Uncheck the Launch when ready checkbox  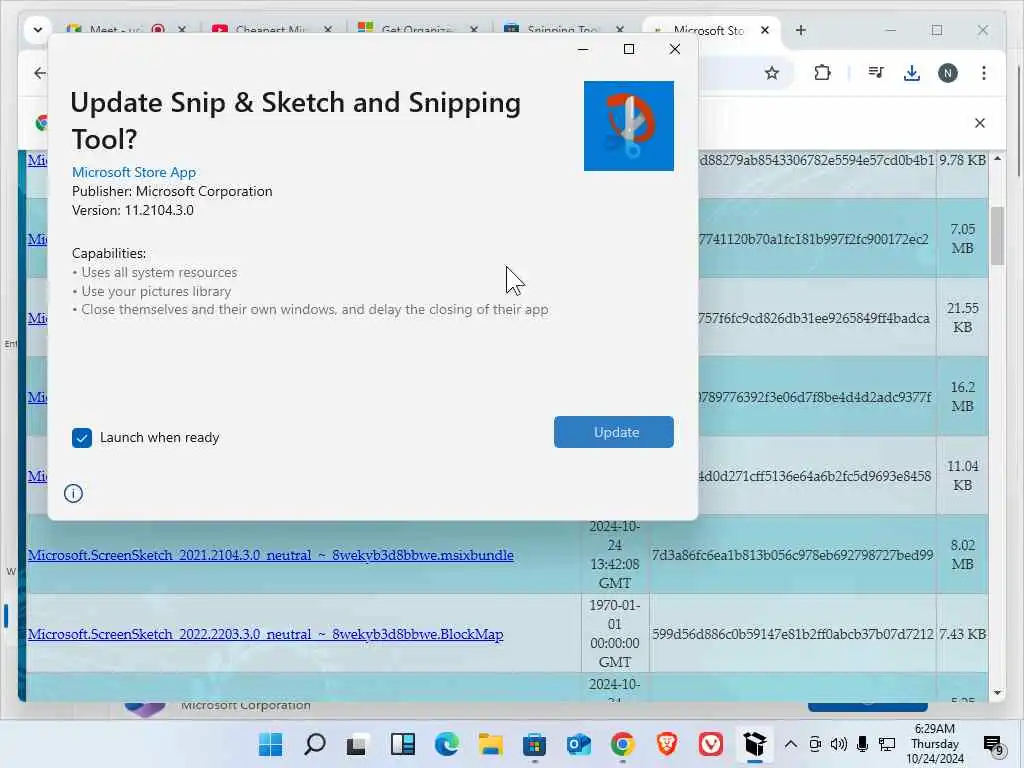[x=82, y=438]
